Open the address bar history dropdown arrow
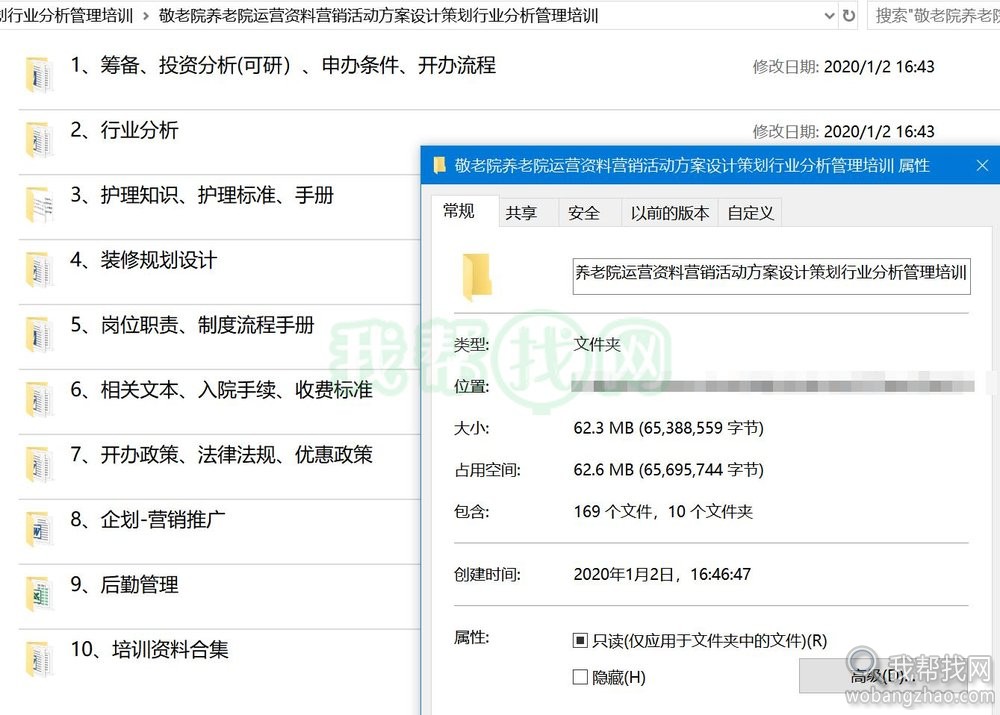Image resolution: width=1000 pixels, height=715 pixels. [x=828, y=16]
